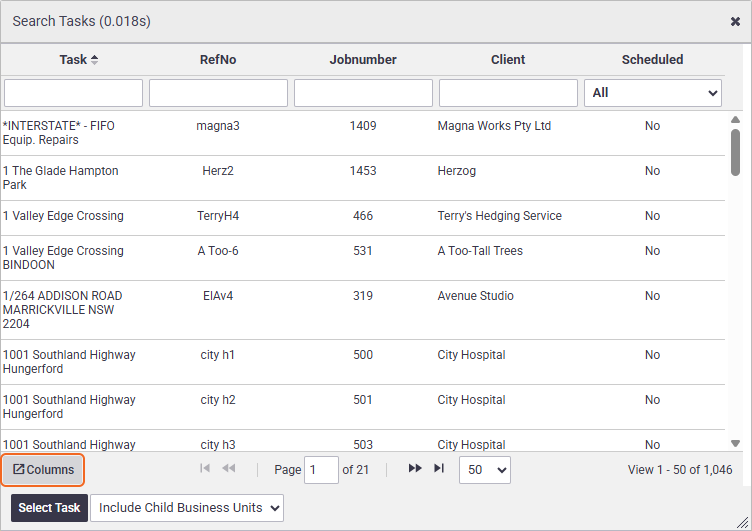Viewport: 752px width, 531px height.
Task: Click client Herzog
Action: click(x=457, y=171)
